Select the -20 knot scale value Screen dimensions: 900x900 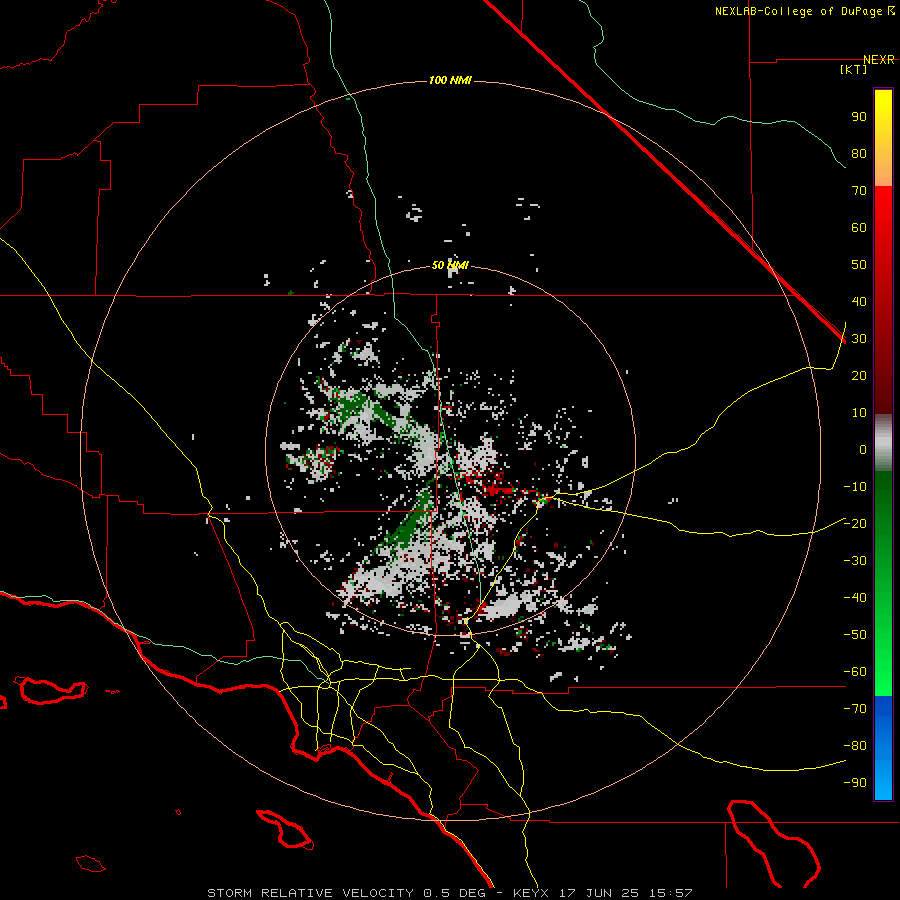point(855,523)
